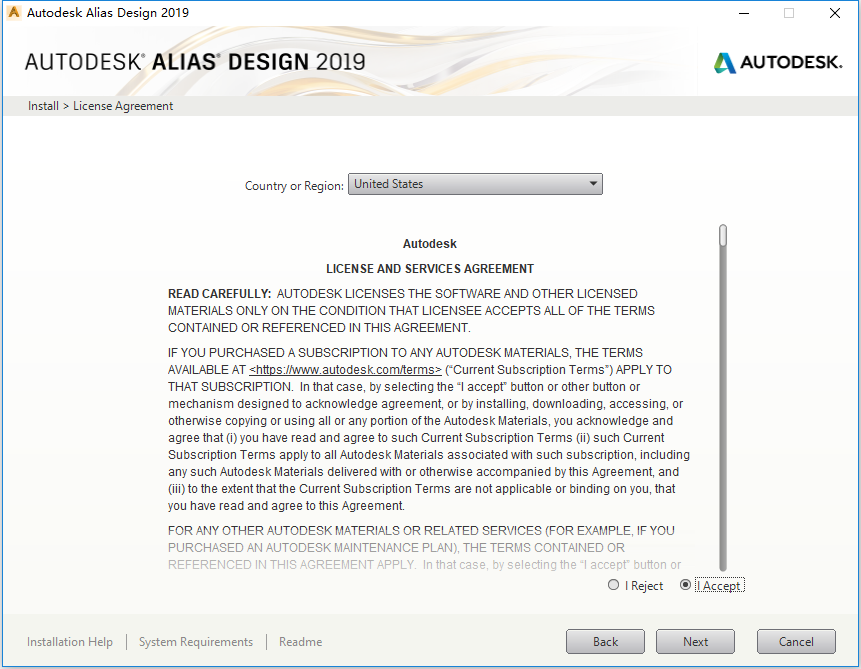Screen dimensions: 861x669
Task: Open the Installation Help link
Action: (70, 642)
